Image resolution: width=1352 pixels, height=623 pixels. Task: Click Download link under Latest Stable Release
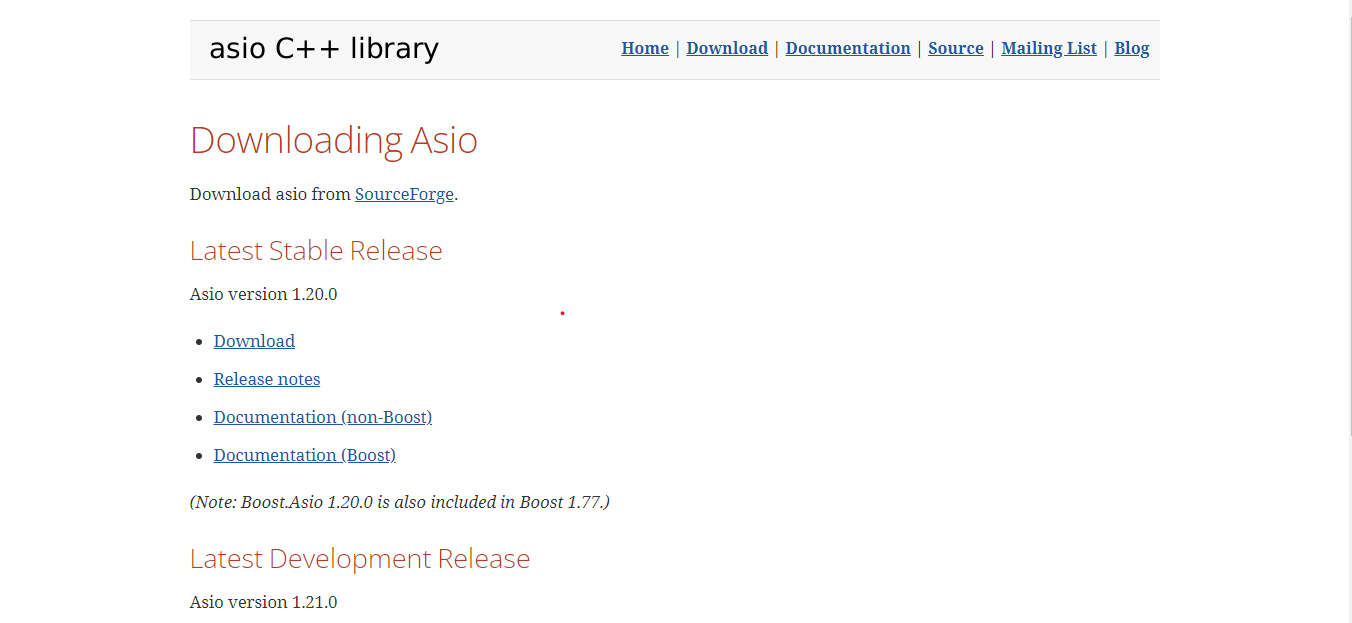(254, 341)
